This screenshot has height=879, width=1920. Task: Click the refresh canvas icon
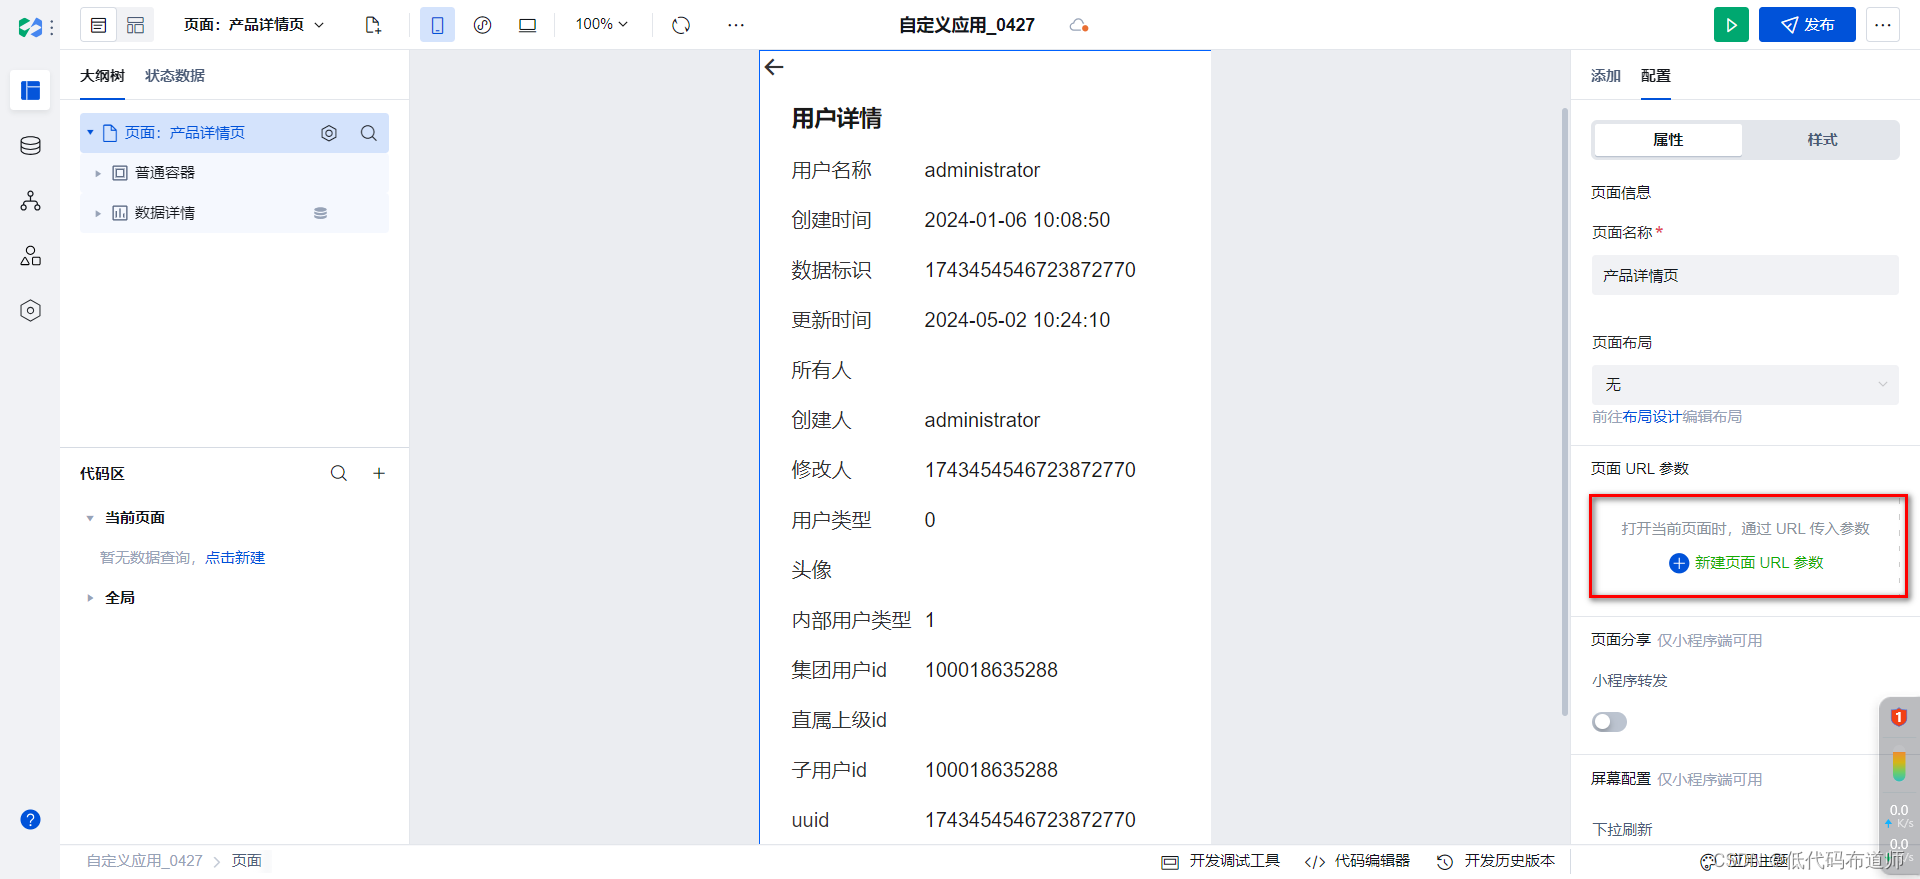pos(681,25)
